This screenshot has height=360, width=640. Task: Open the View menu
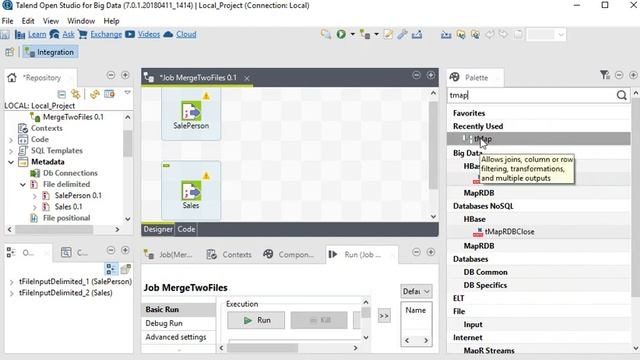[51, 21]
